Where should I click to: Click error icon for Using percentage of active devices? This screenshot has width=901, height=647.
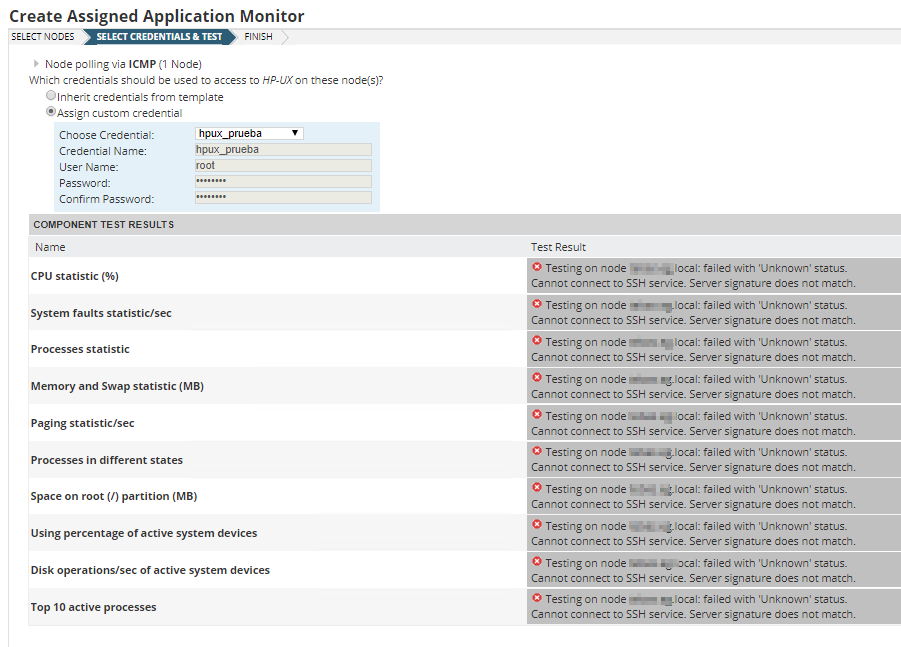(x=537, y=525)
